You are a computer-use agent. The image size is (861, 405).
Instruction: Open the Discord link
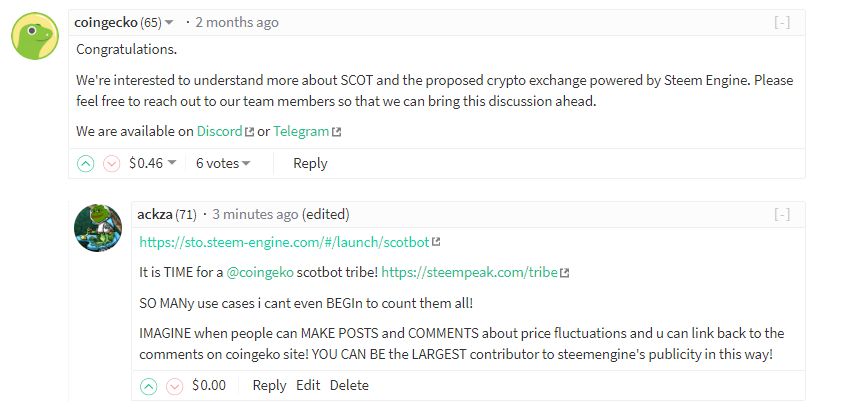pos(219,131)
